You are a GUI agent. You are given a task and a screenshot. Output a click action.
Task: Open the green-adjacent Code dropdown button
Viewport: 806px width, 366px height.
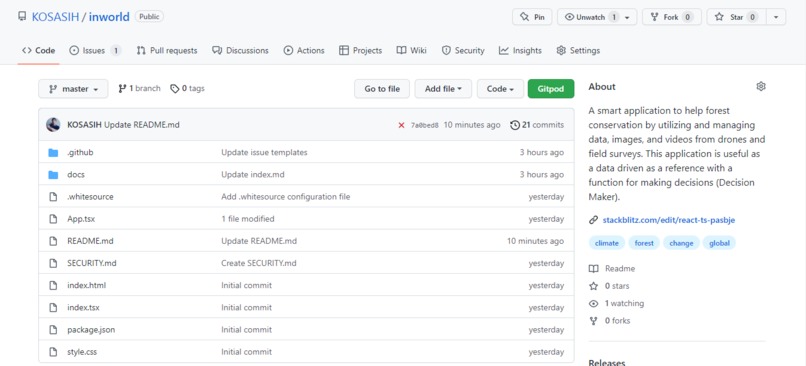[x=500, y=89]
